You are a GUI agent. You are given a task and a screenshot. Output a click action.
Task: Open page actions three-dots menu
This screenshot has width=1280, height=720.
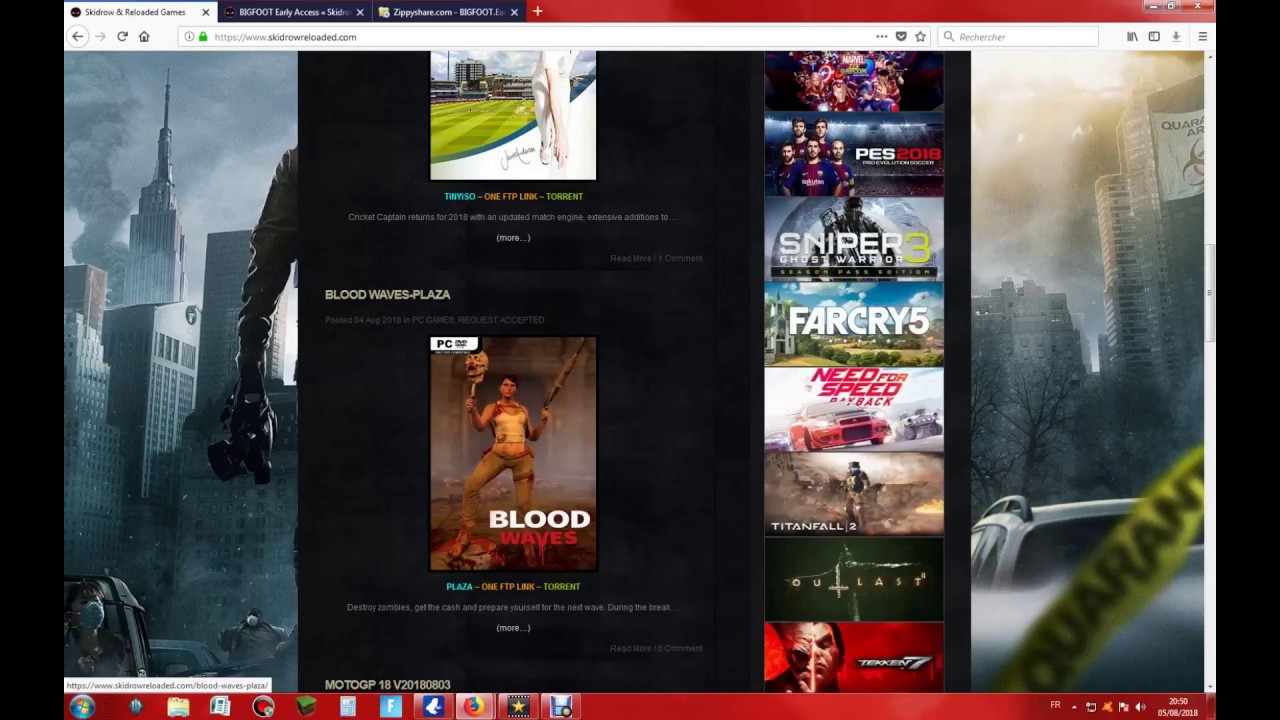(x=881, y=37)
